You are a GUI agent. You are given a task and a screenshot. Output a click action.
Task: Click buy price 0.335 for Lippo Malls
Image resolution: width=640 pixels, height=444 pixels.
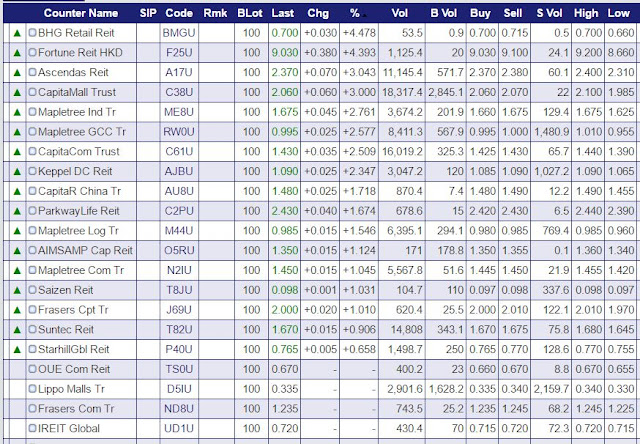pyautogui.click(x=482, y=389)
